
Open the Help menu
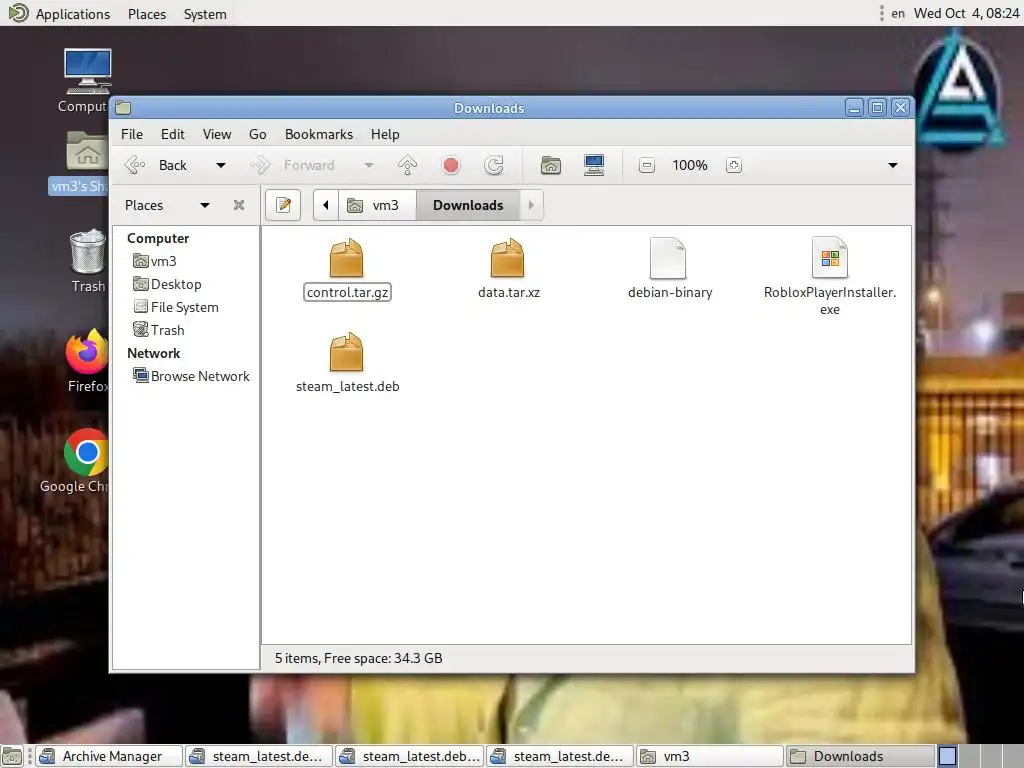(x=385, y=134)
